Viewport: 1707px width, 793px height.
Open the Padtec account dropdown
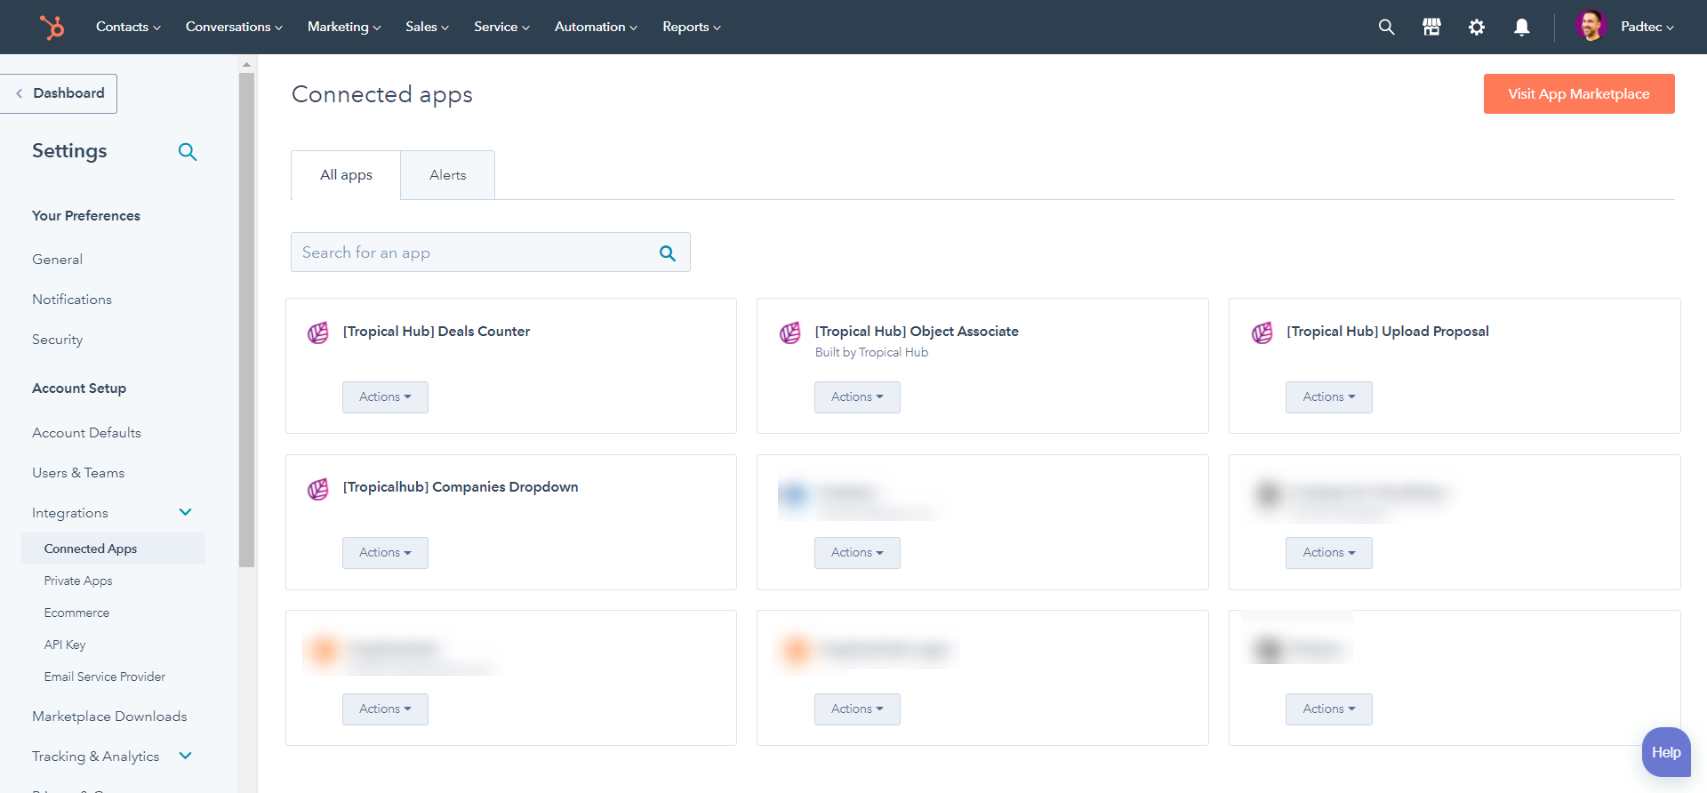pyautogui.click(x=1647, y=27)
